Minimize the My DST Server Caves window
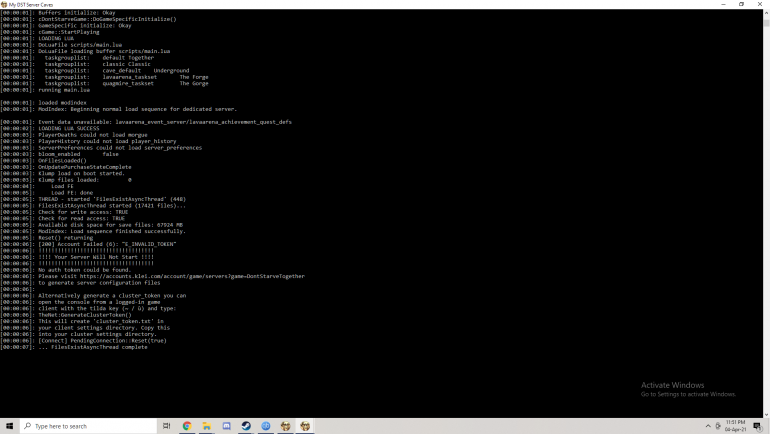 [x=717, y=4]
